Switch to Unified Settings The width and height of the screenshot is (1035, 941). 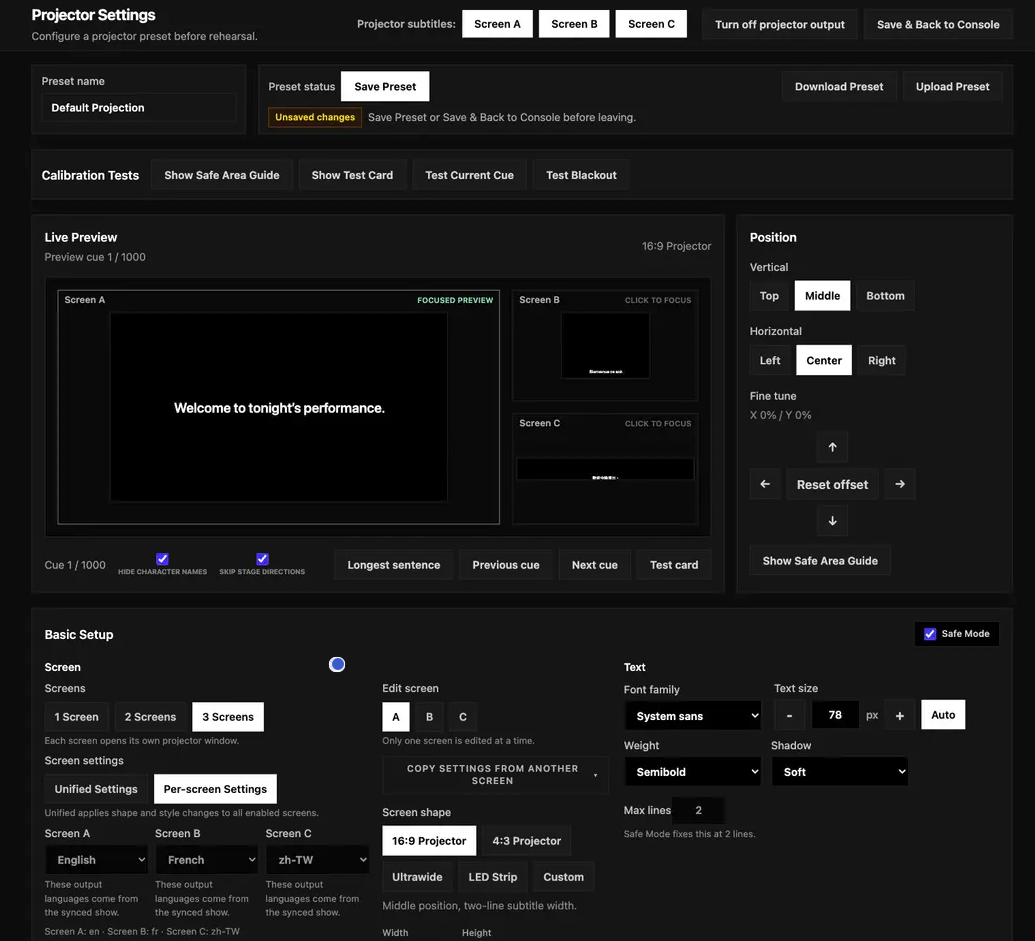[96, 789]
